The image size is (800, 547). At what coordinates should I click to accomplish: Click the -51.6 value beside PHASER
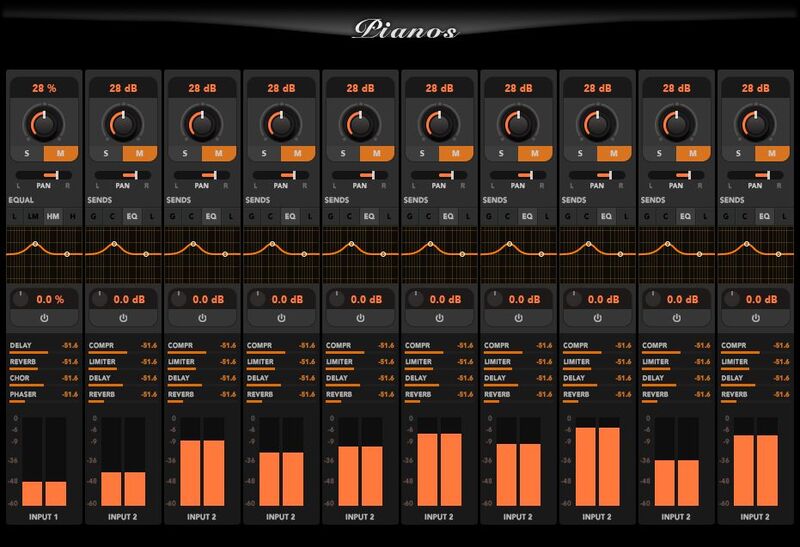click(70, 394)
